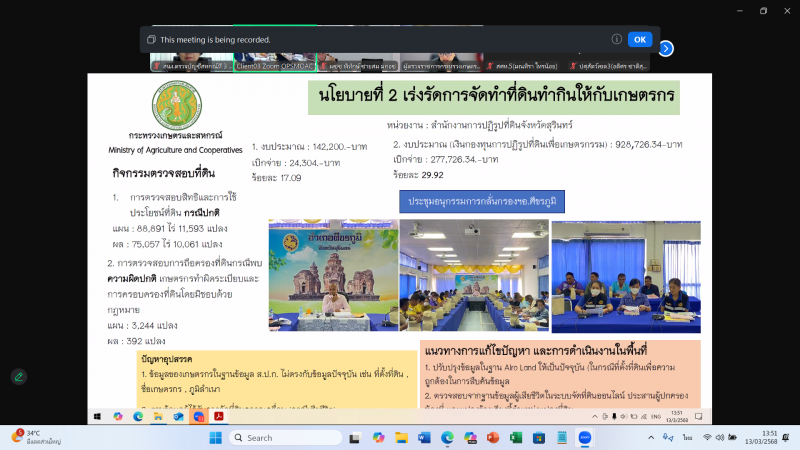Select the ปัญหาอุปสรรค heading
800x450 pixels.
[167, 359]
